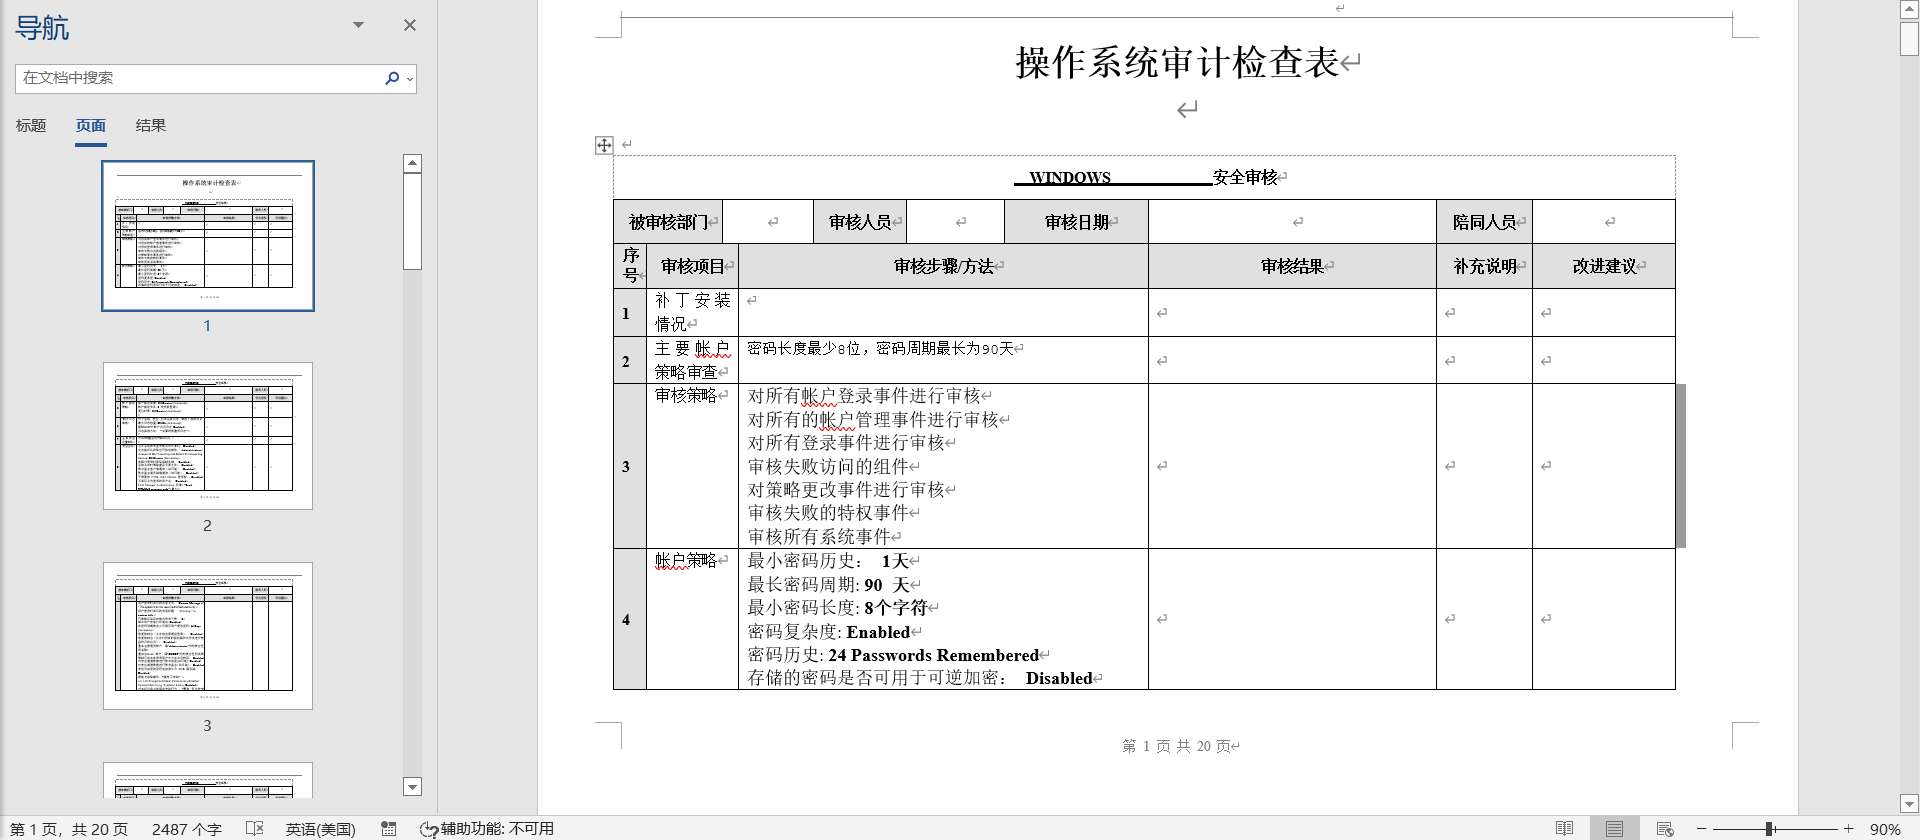Click the 审核结果 column header

point(1292,266)
